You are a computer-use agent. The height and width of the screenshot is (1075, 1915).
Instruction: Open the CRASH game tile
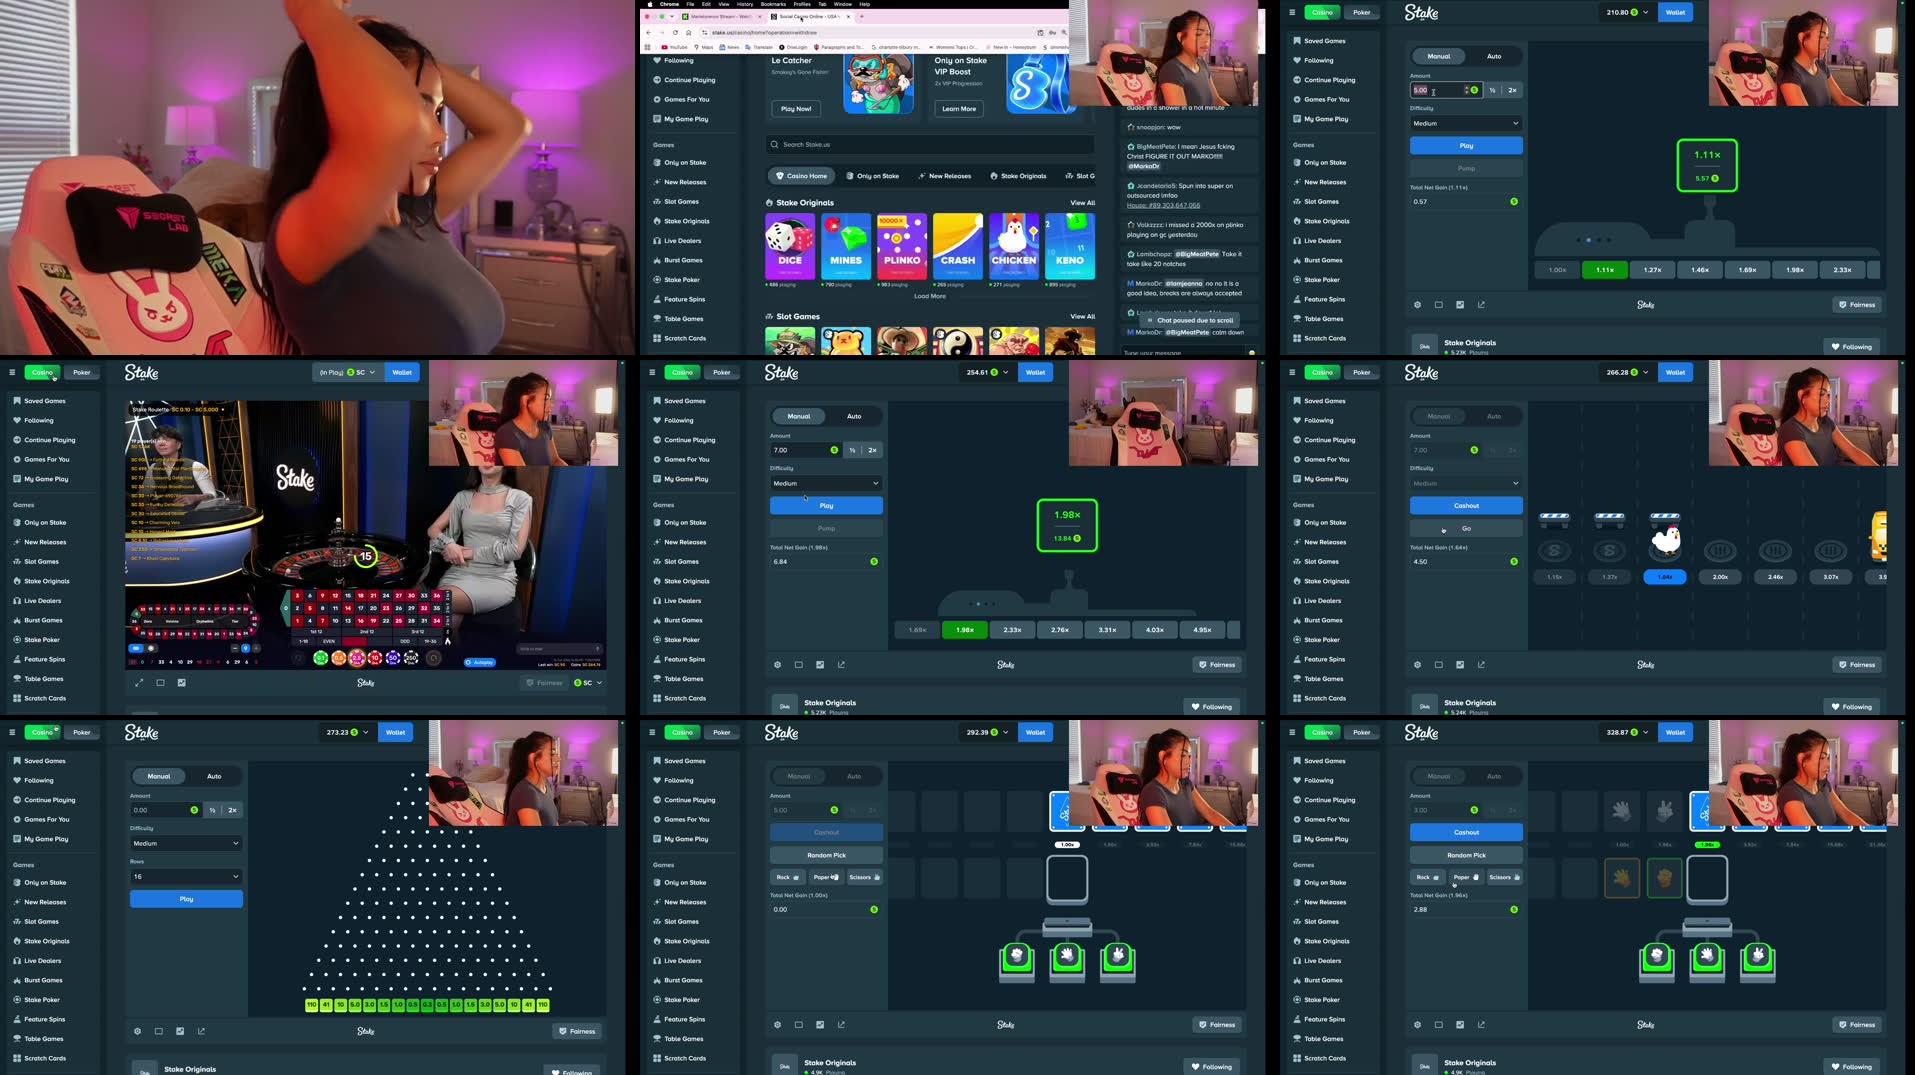(958, 246)
